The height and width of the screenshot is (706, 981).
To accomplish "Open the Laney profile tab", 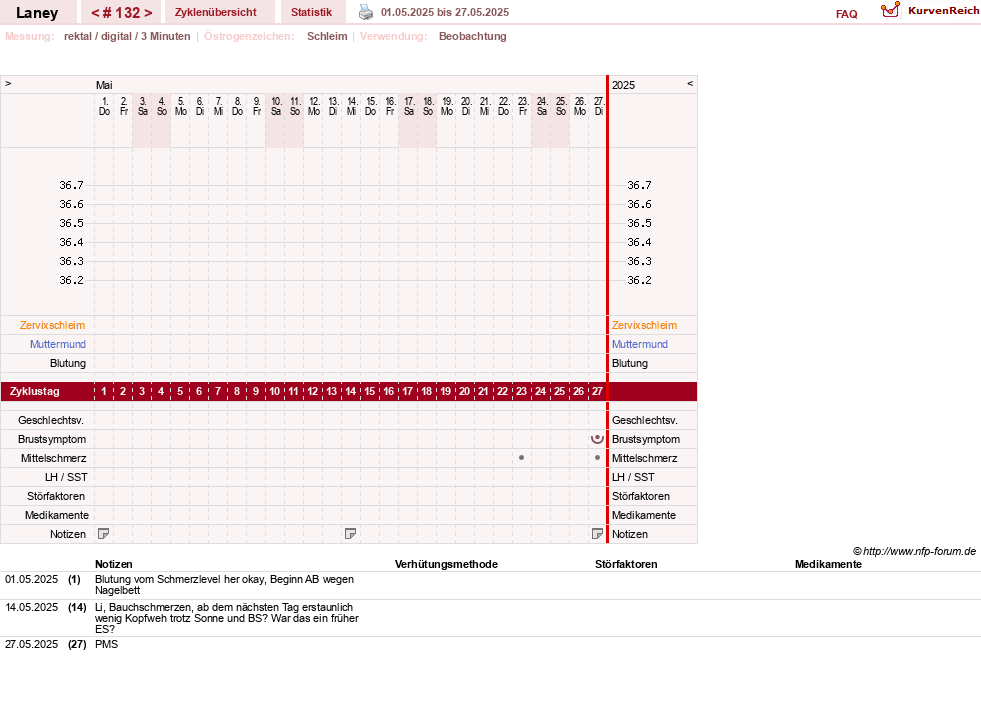I will 37,13.
